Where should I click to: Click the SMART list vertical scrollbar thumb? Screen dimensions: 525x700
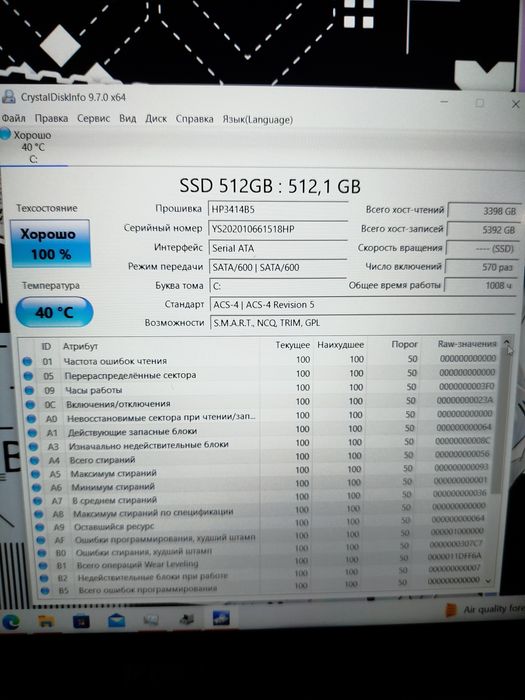502,420
